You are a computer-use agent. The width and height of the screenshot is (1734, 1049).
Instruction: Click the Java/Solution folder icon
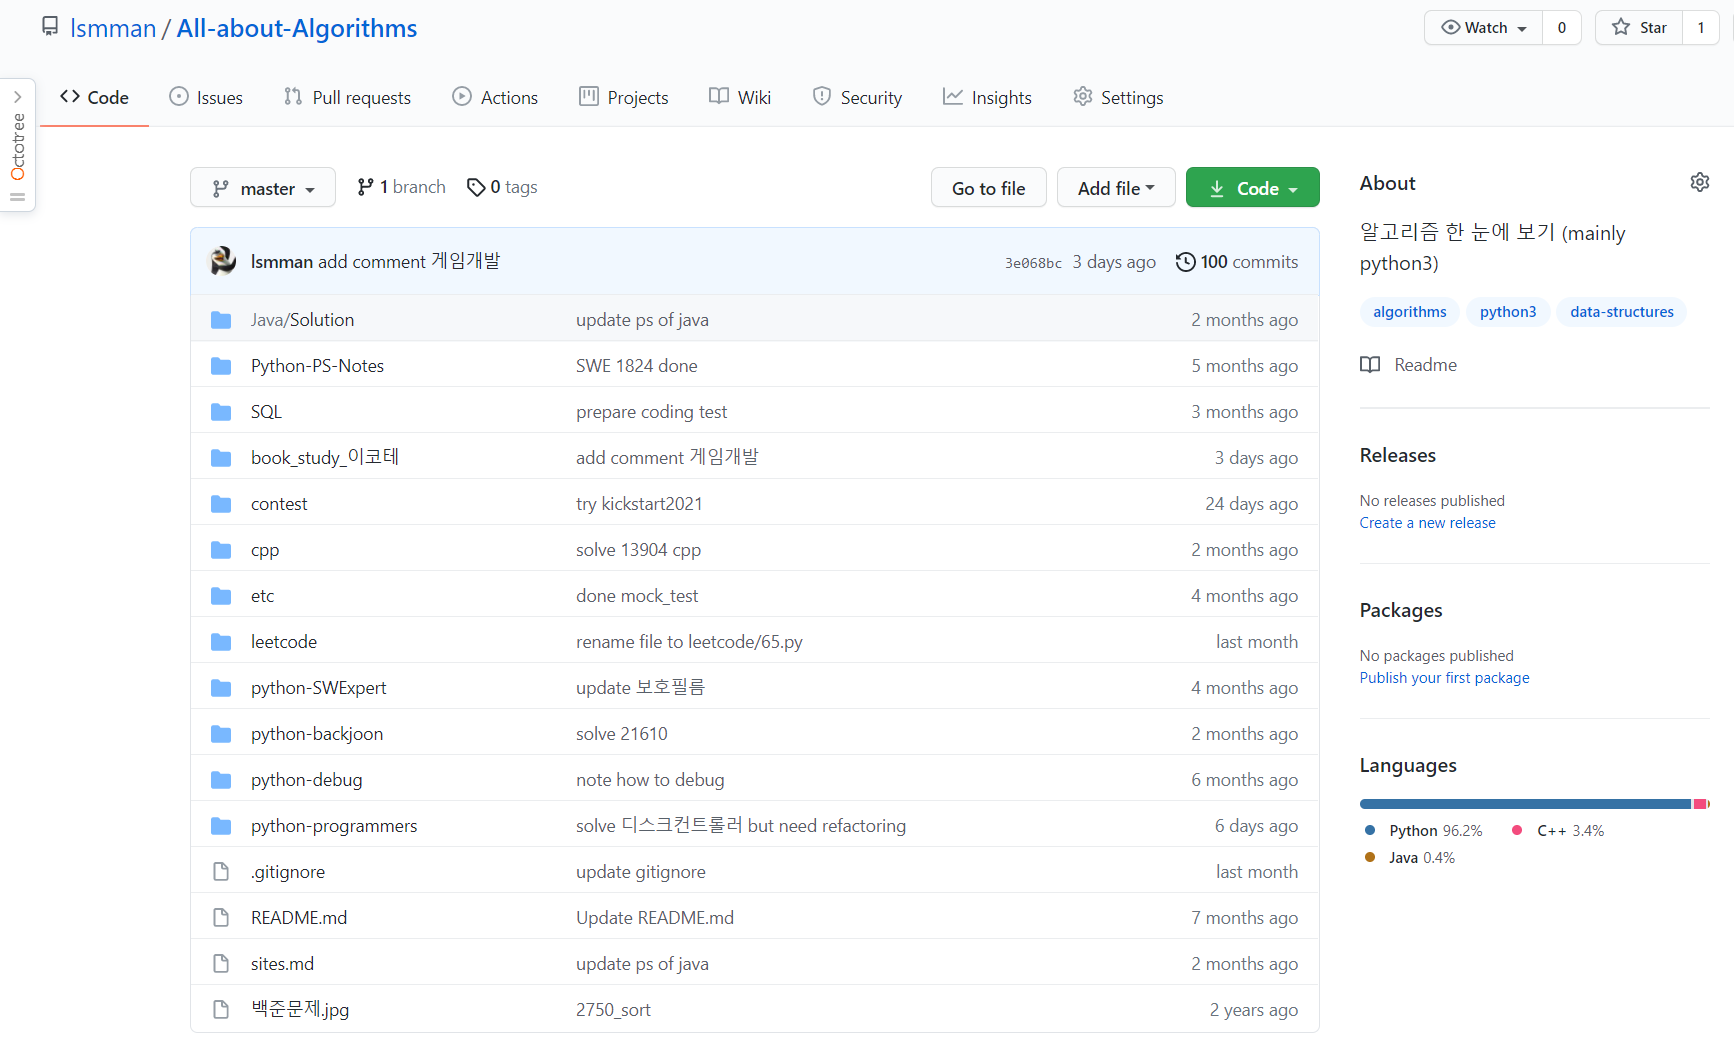click(221, 320)
